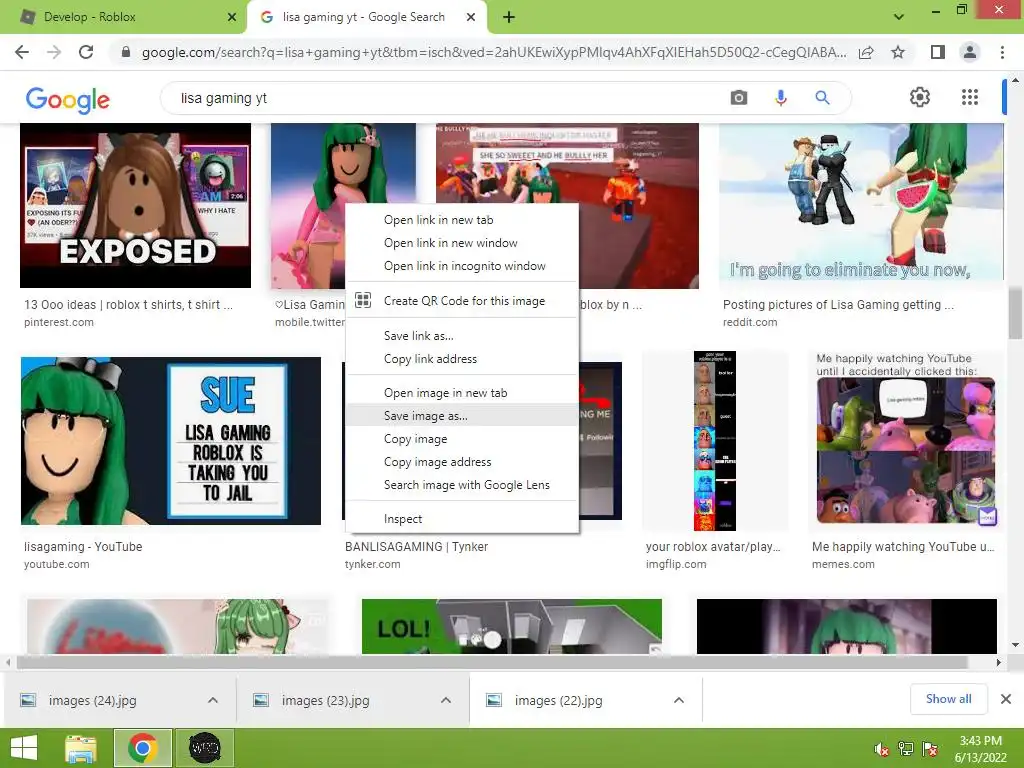Open downloaded file images (23).jpg
The width and height of the screenshot is (1024, 768).
coord(325,701)
